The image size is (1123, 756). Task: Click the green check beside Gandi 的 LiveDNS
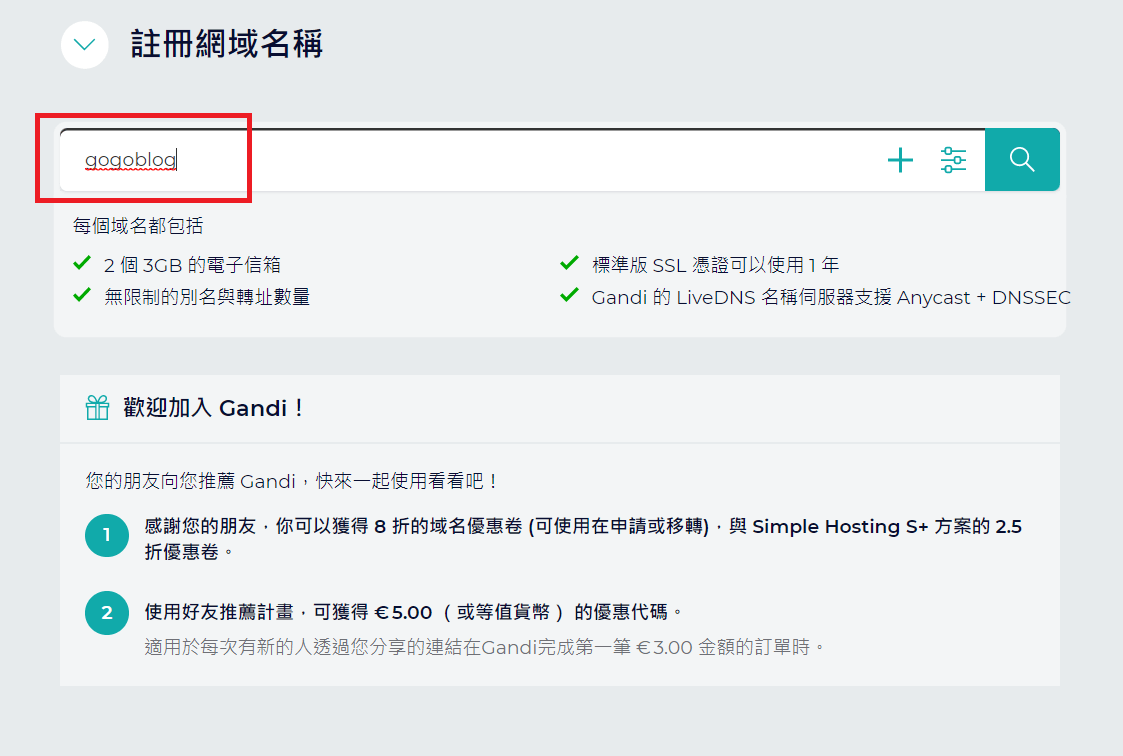[x=569, y=294]
